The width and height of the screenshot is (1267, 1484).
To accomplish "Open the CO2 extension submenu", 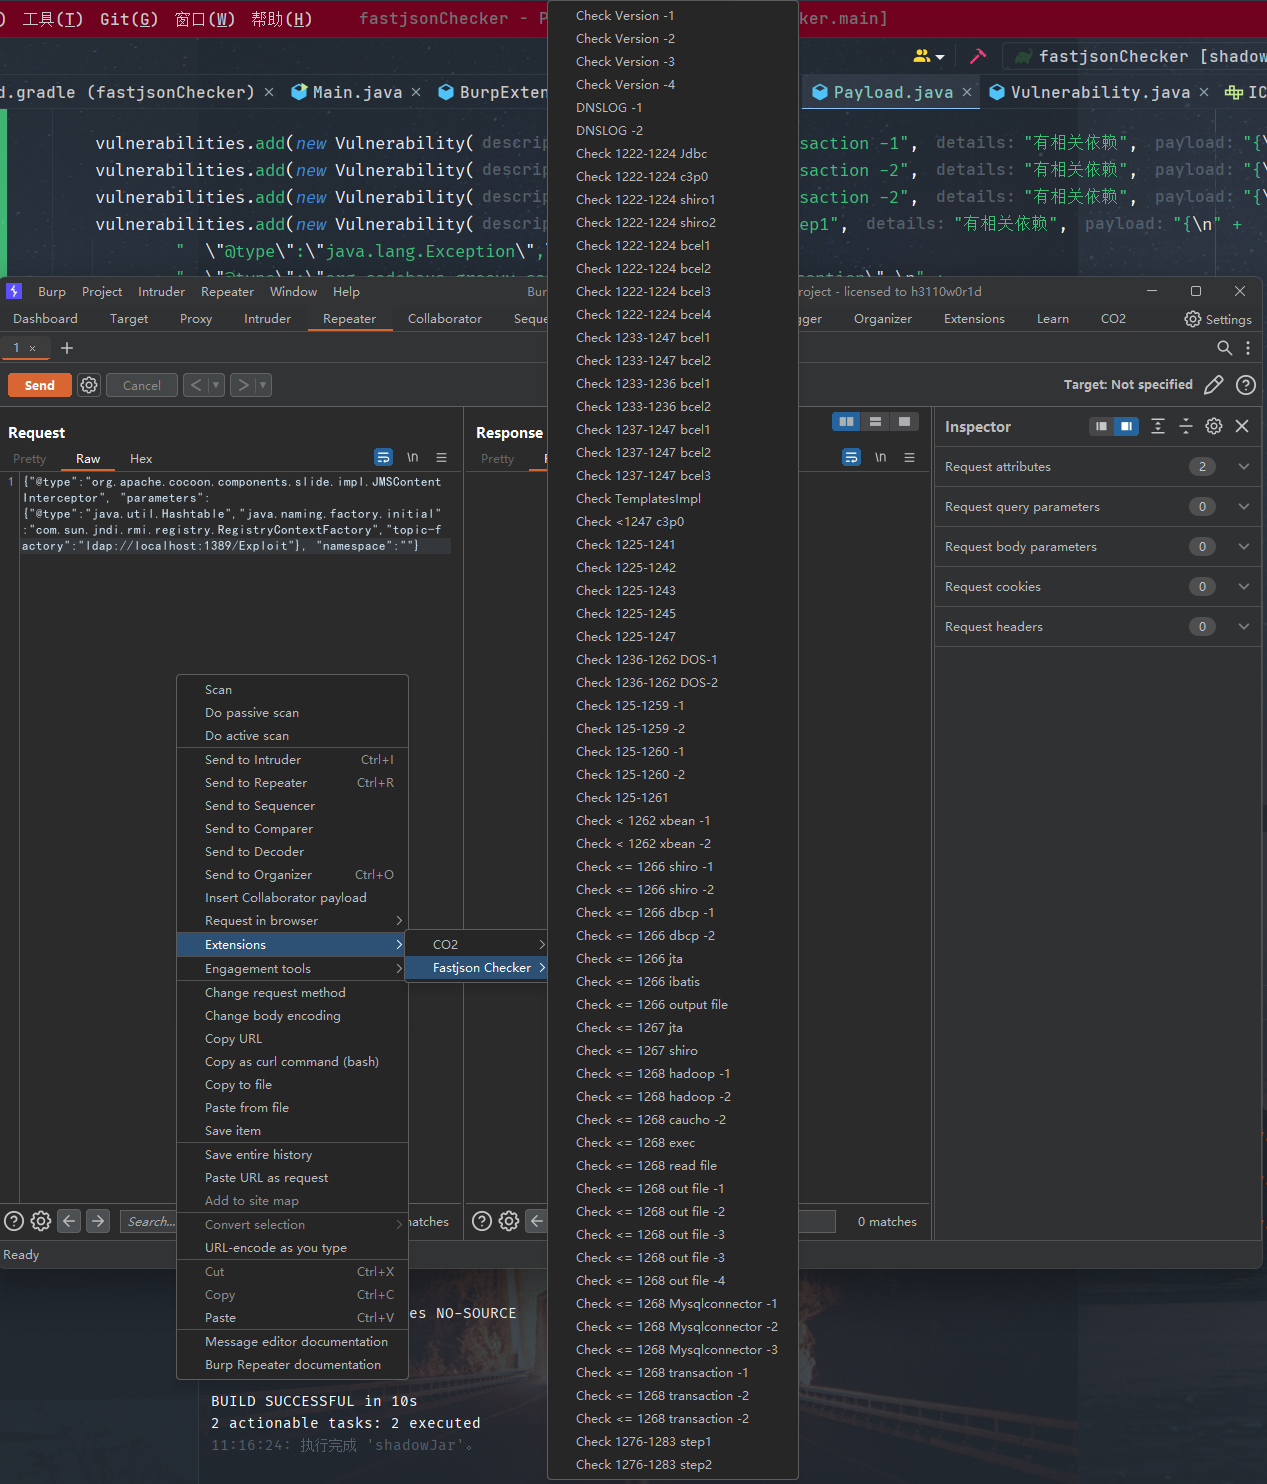I will click(476, 944).
